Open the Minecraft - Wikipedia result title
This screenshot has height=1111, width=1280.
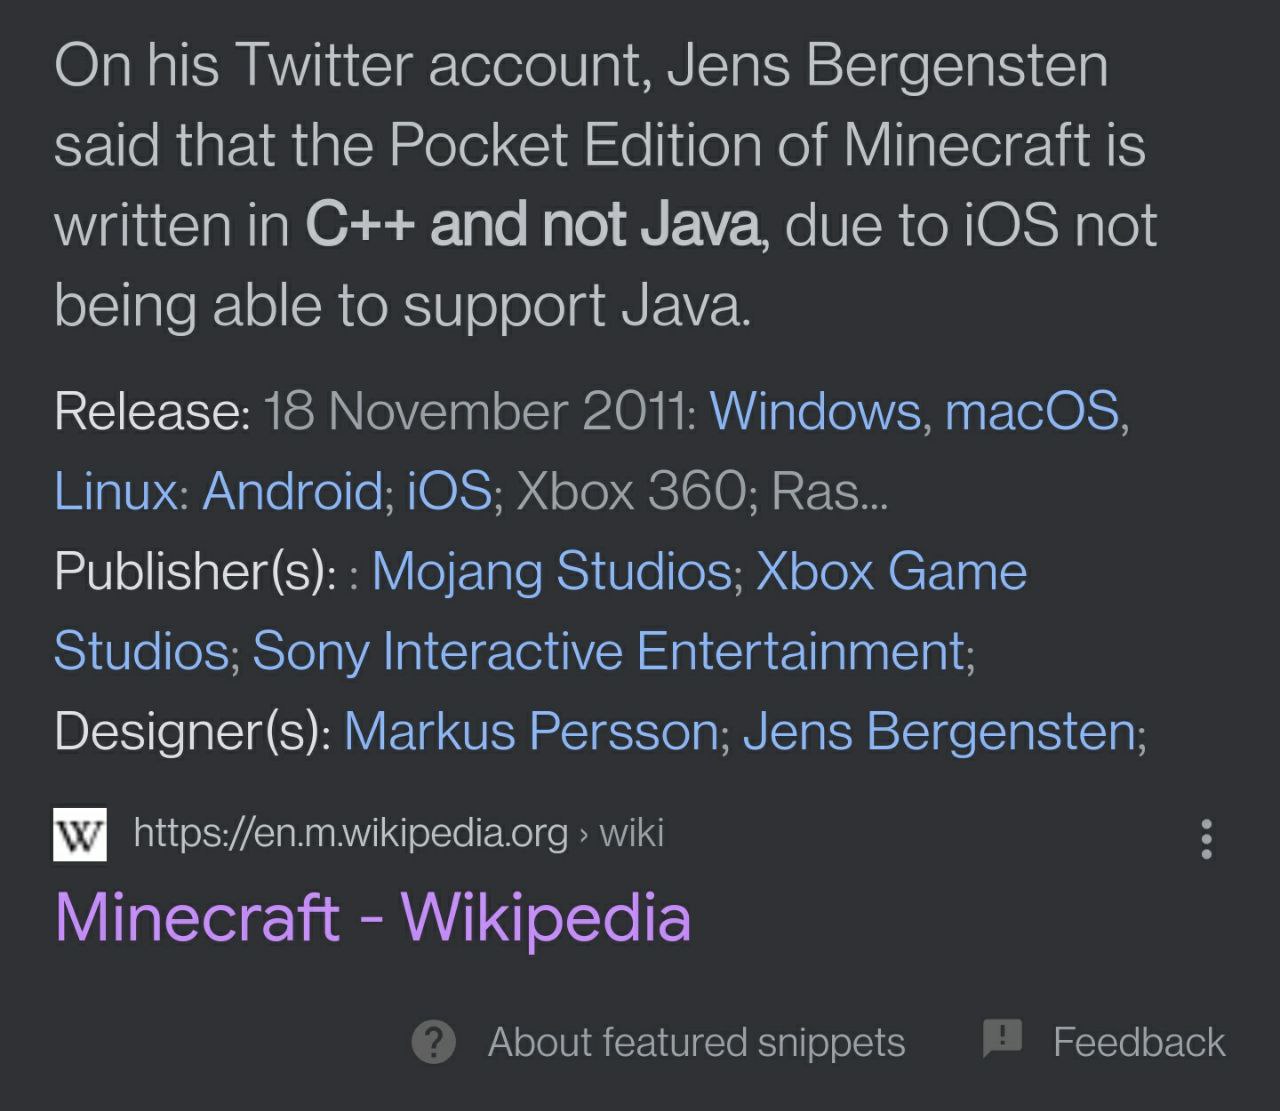(373, 917)
